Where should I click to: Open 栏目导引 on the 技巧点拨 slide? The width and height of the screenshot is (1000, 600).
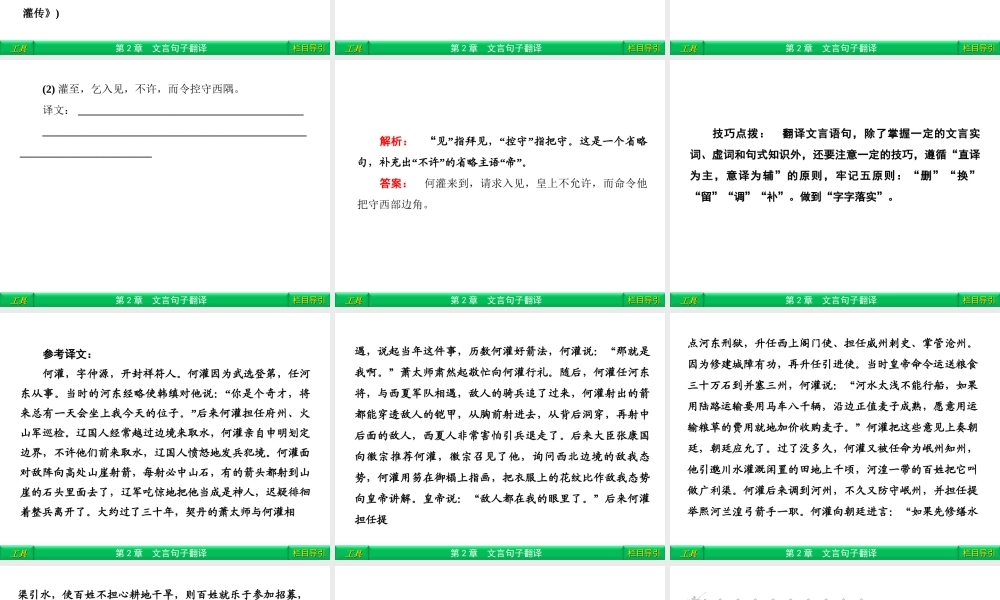978,300
